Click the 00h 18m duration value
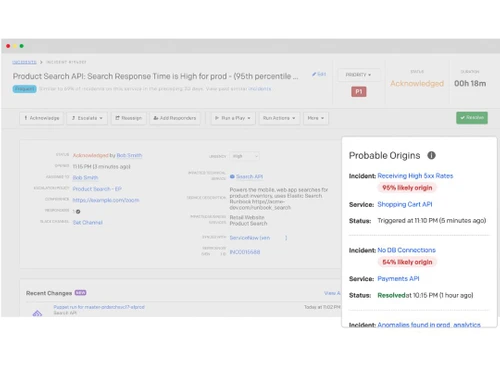Screen dimensions: 500x375 (x=470, y=83)
